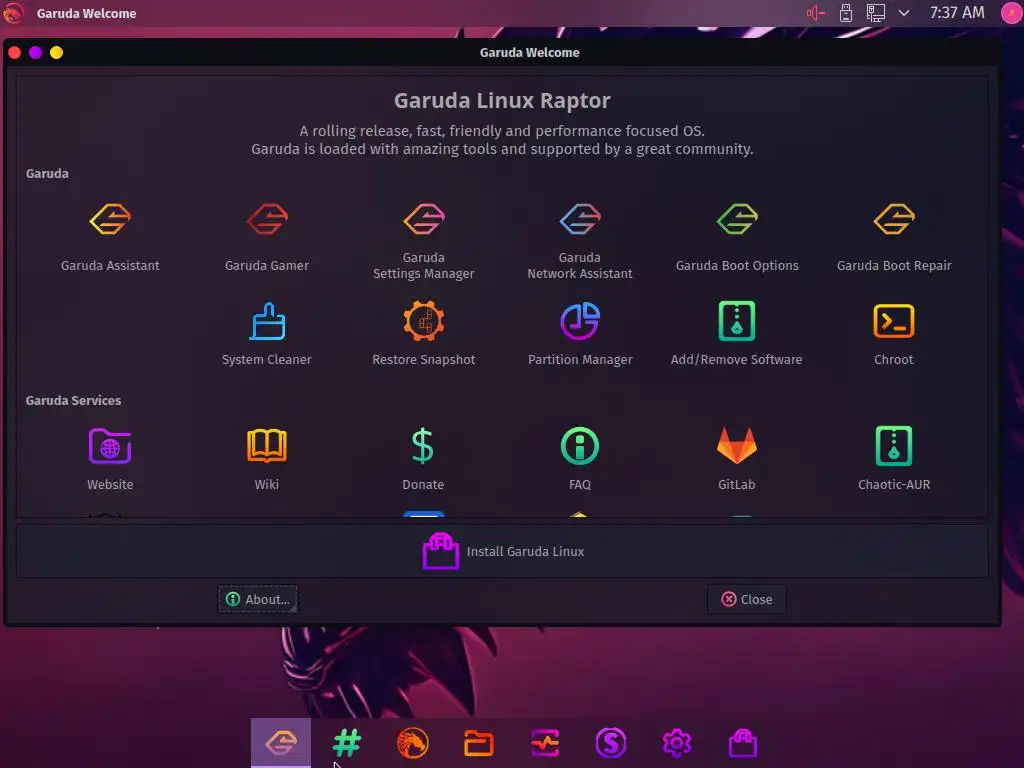Launch Chroot tool
1024x768 pixels.
[894, 333]
